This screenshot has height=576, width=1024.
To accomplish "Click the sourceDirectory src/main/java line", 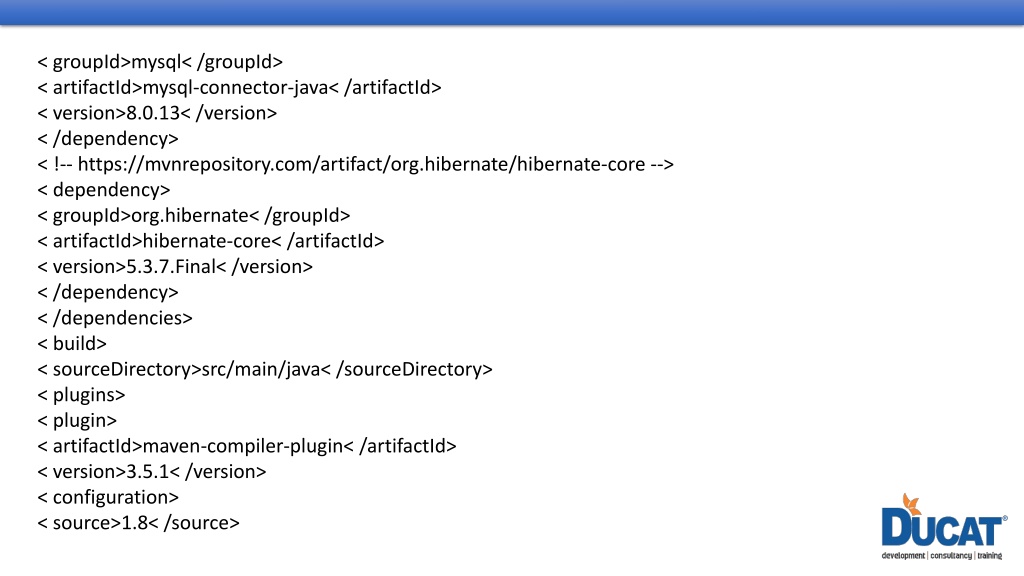I will pyautogui.click(x=264, y=369).
